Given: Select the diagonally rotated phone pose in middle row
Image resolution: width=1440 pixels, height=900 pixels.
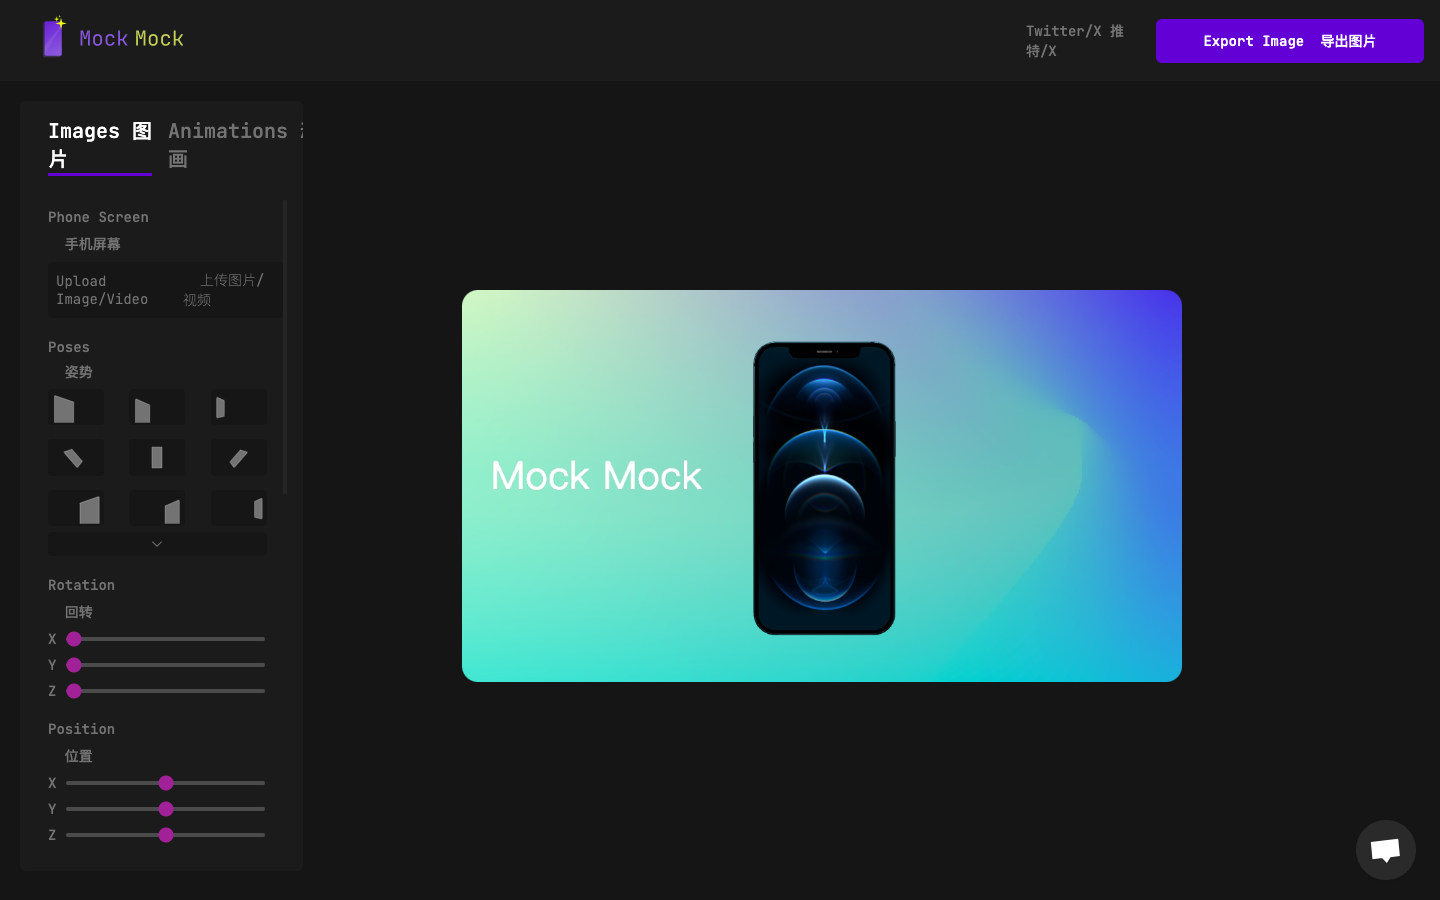Looking at the screenshot, I should (75, 457).
